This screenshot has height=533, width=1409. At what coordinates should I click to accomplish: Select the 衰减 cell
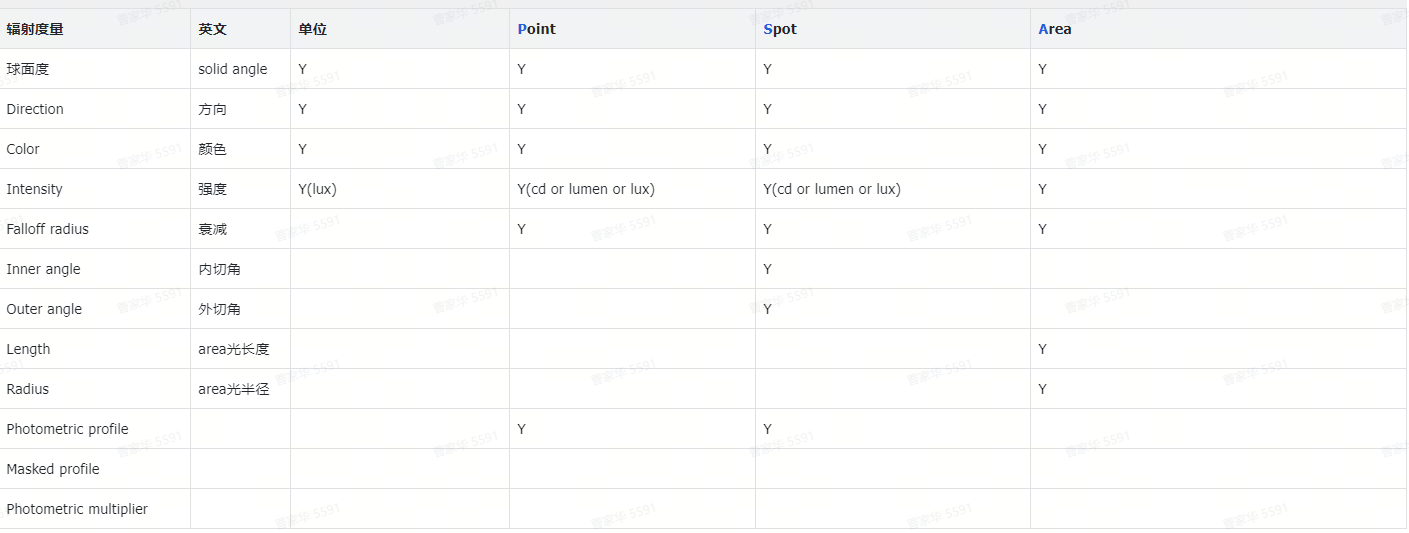pyautogui.click(x=212, y=229)
